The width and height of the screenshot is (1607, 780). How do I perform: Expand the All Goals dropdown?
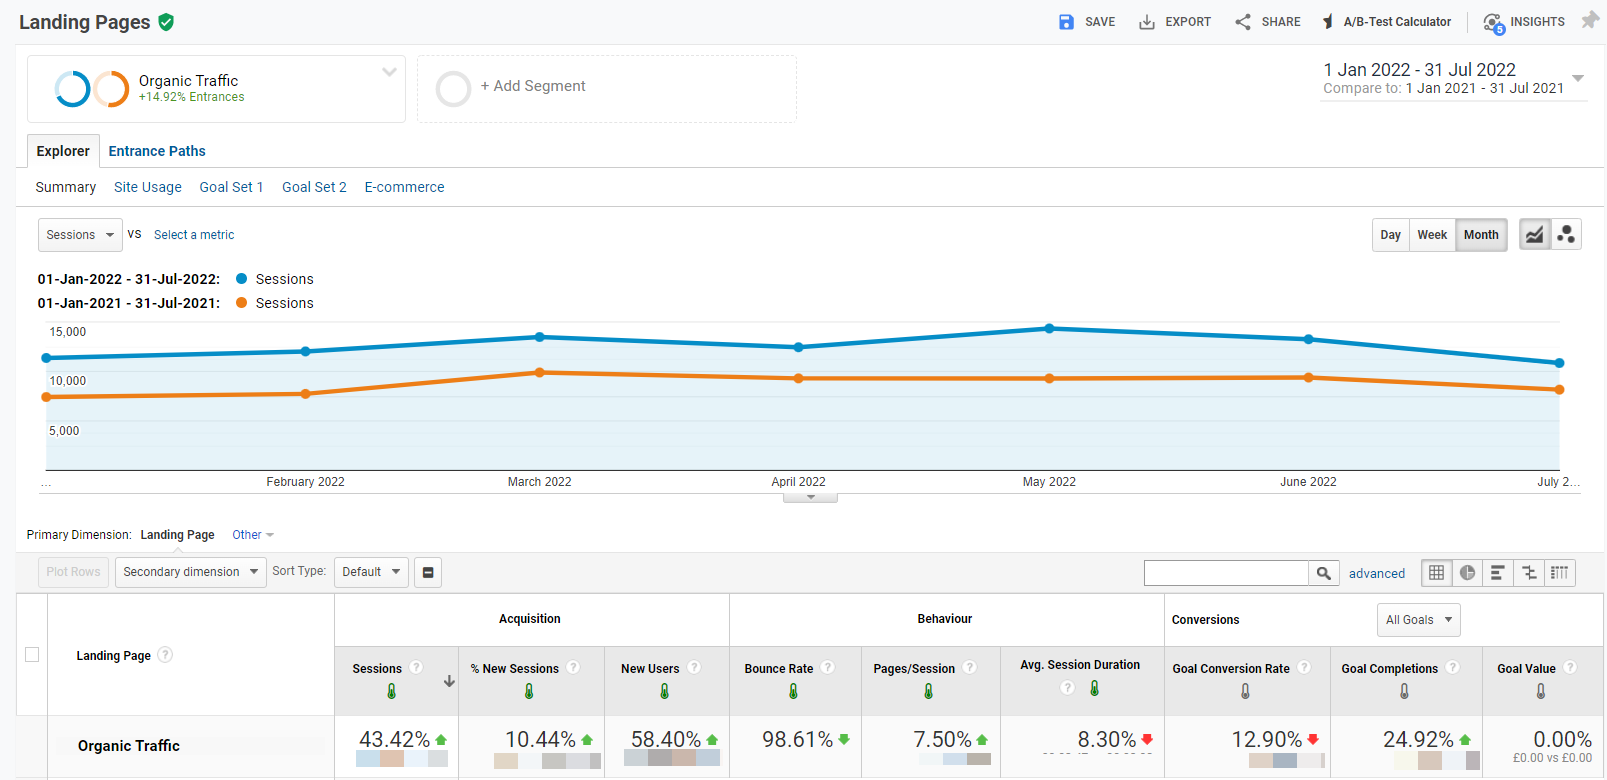click(x=1418, y=620)
